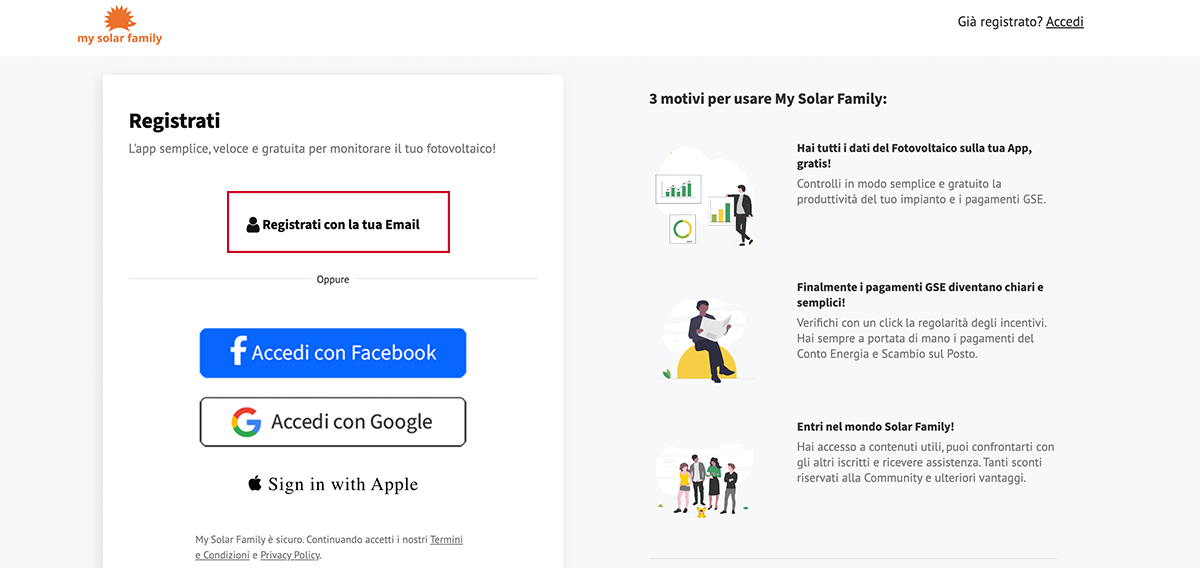The image size is (1200, 568).
Task: Click the Apple logo icon
Action: click(x=255, y=484)
